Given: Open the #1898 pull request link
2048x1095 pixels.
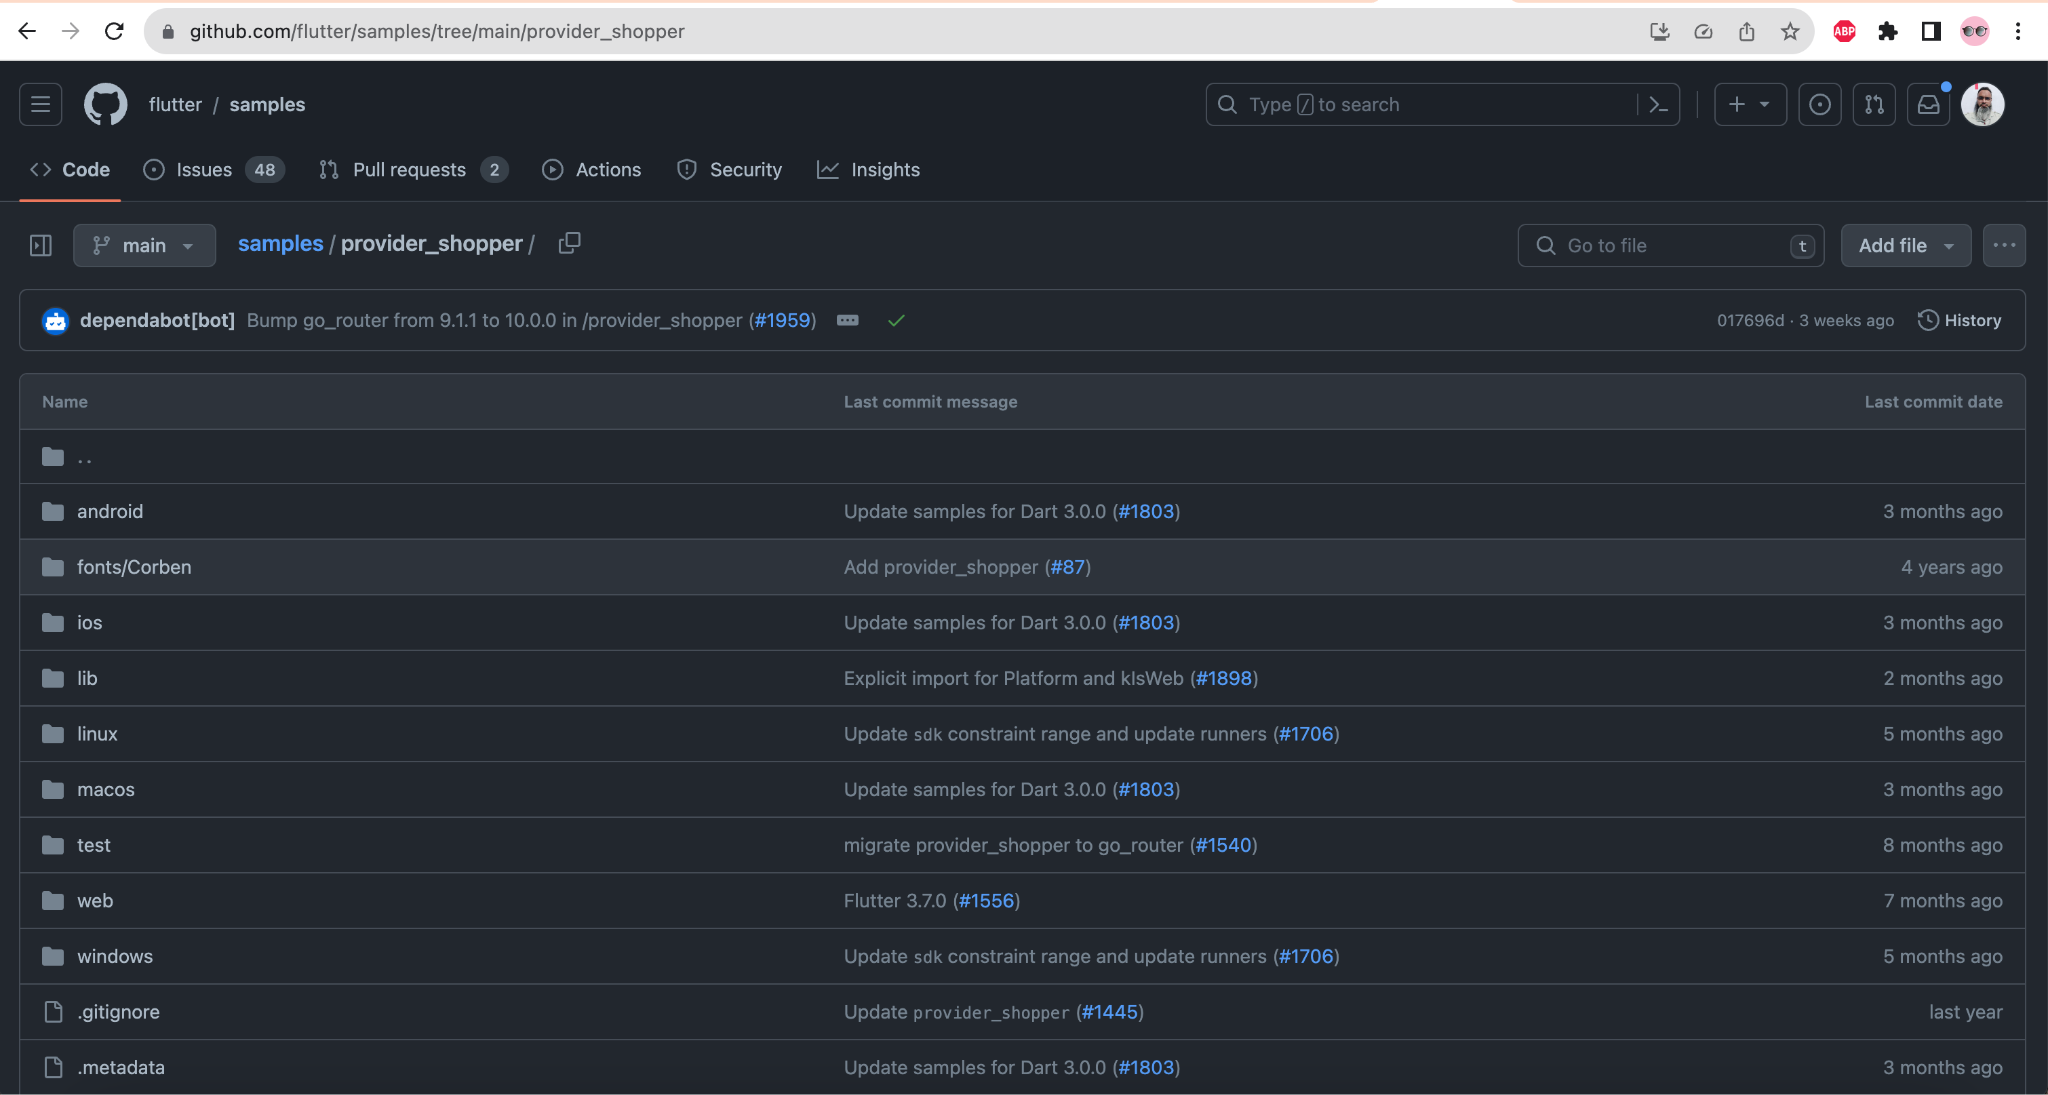Looking at the screenshot, I should [x=1224, y=679].
